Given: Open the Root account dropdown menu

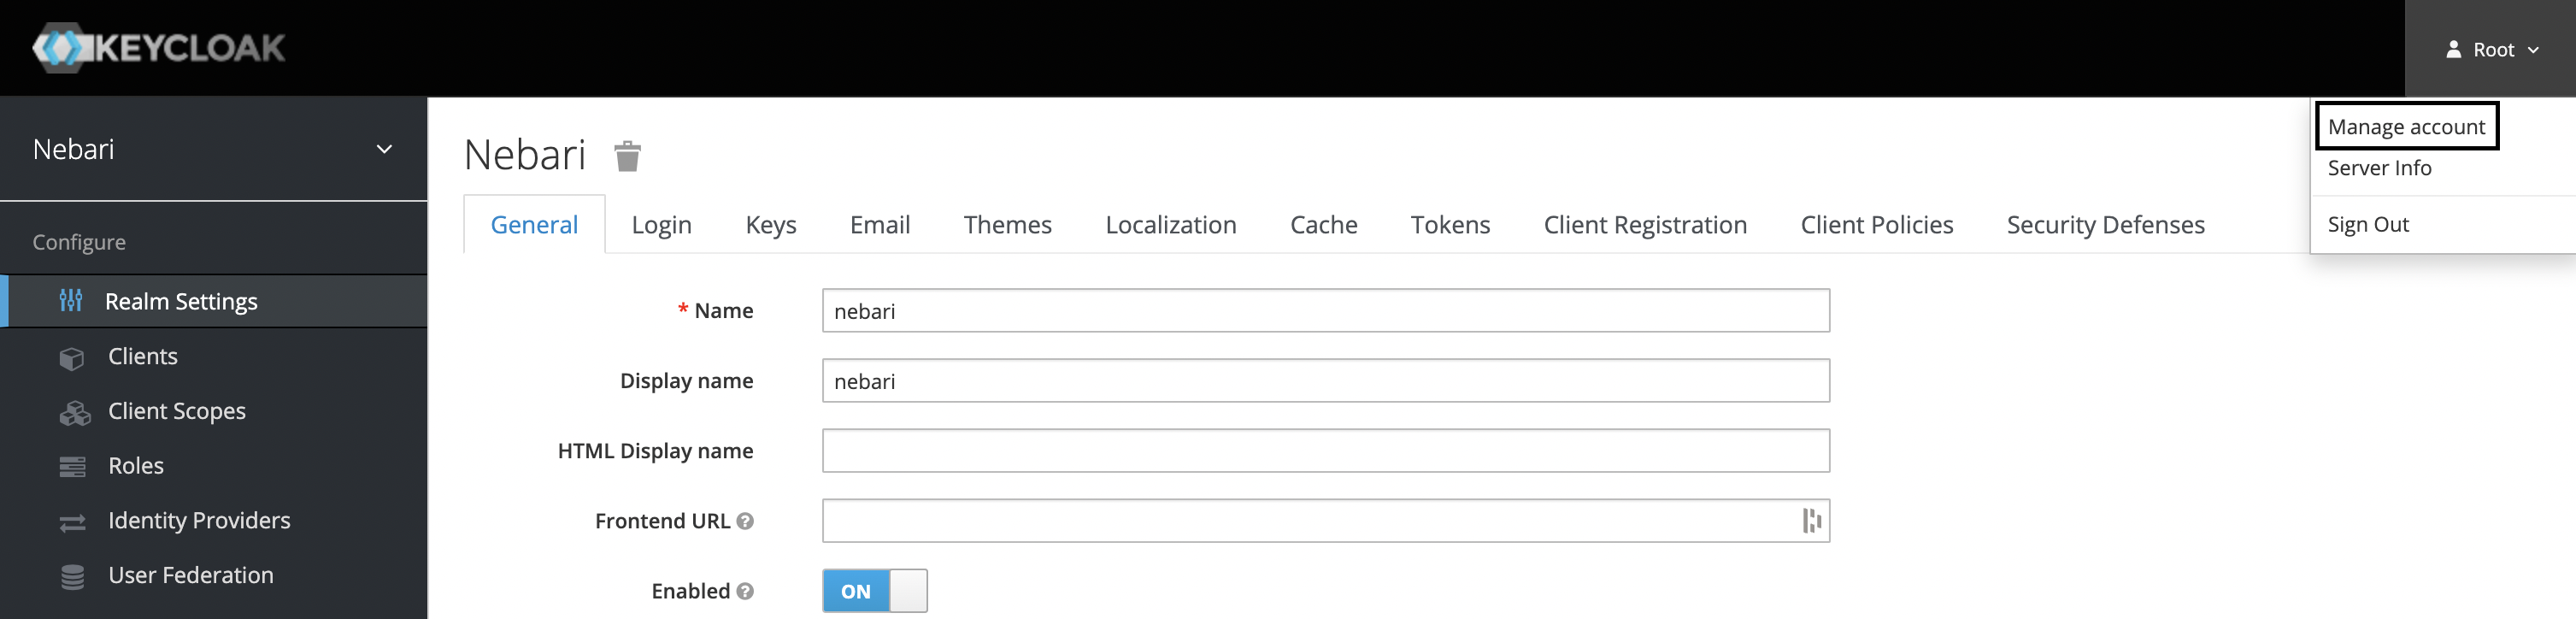Looking at the screenshot, I should tap(2494, 48).
